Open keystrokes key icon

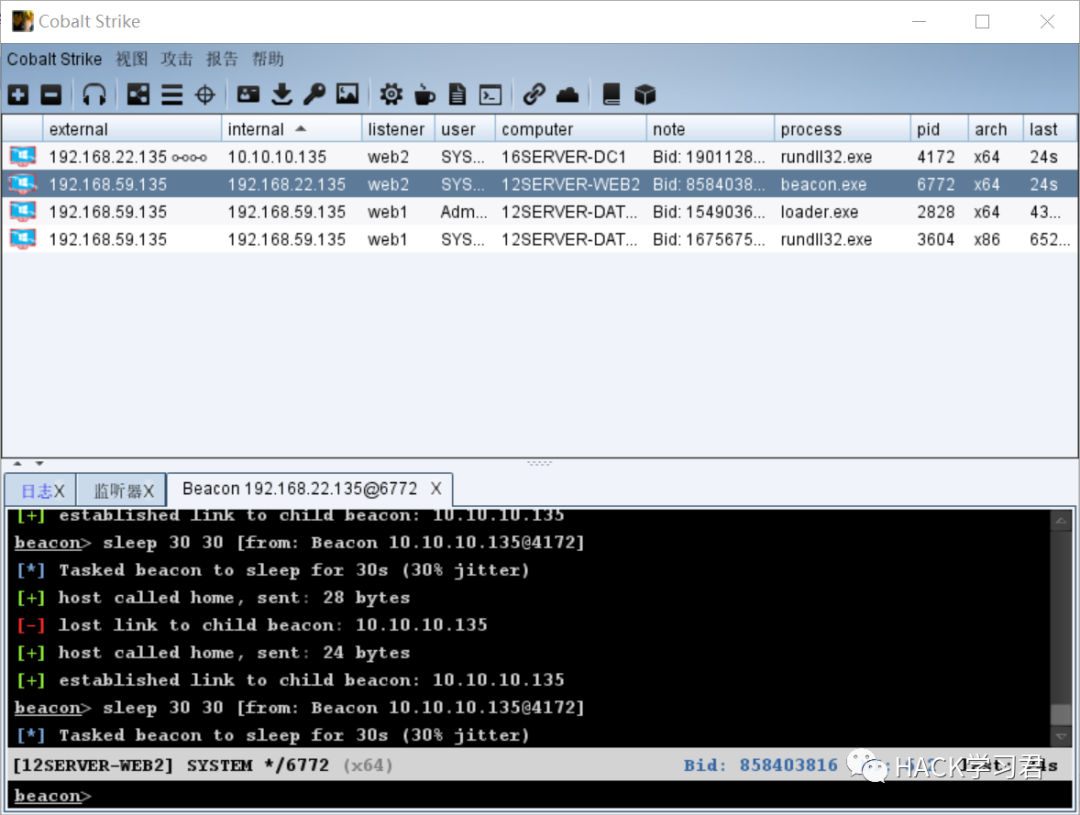tap(314, 94)
